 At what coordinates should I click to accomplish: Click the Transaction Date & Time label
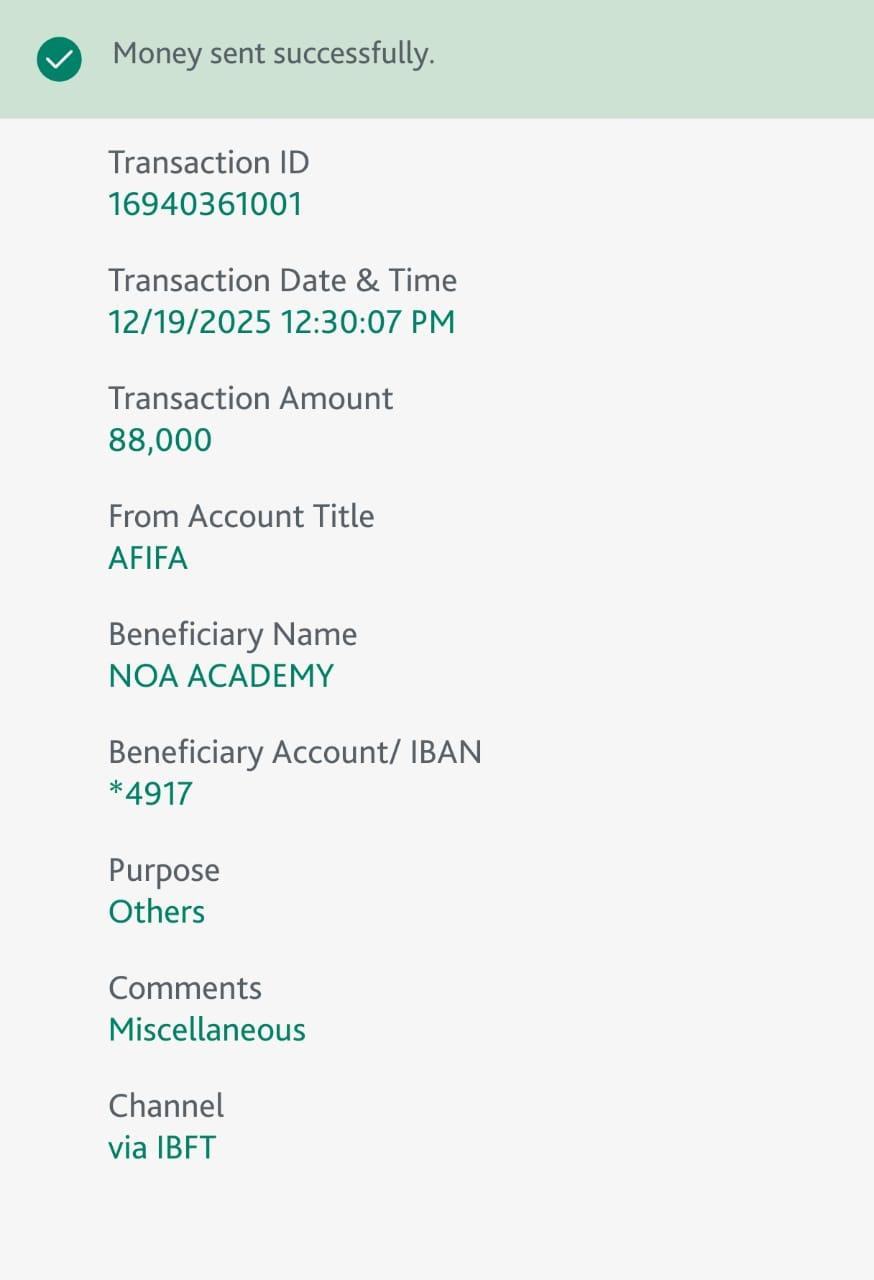282,280
